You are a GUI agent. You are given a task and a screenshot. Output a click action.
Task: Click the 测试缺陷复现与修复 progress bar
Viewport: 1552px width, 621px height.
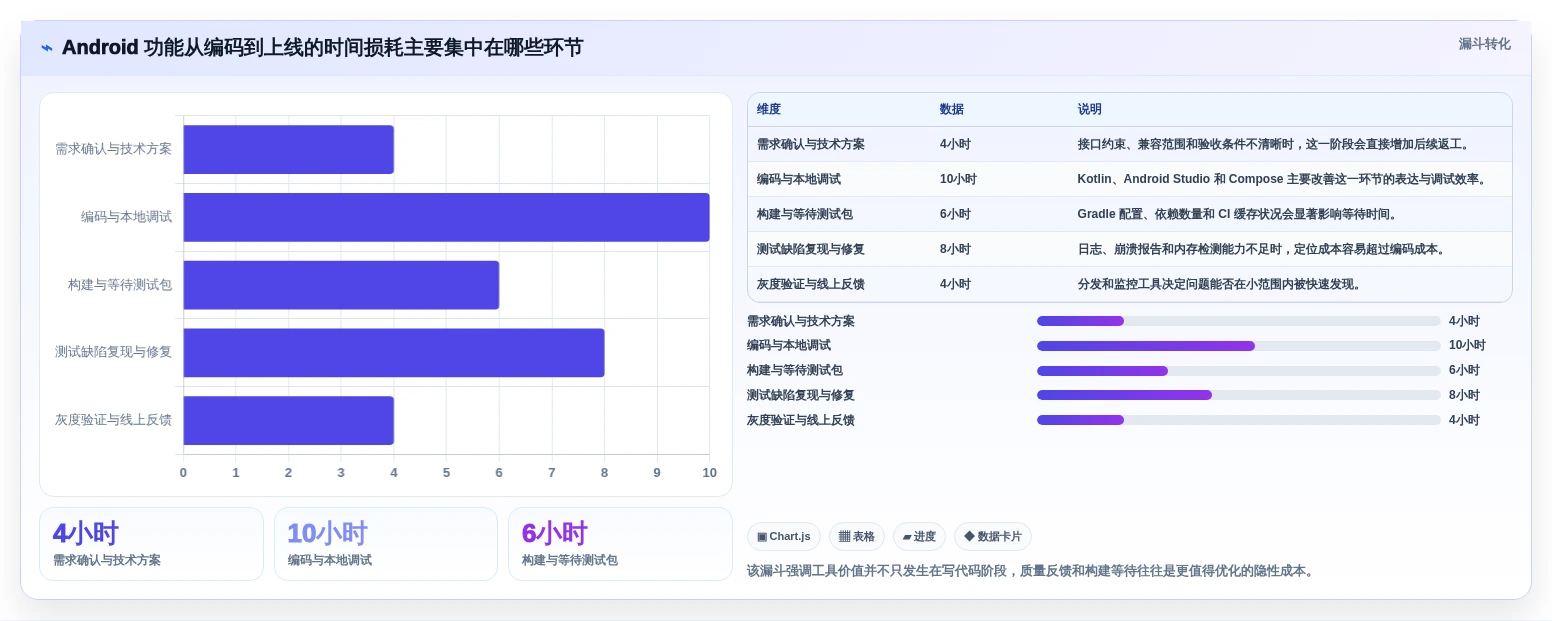tap(1238, 395)
